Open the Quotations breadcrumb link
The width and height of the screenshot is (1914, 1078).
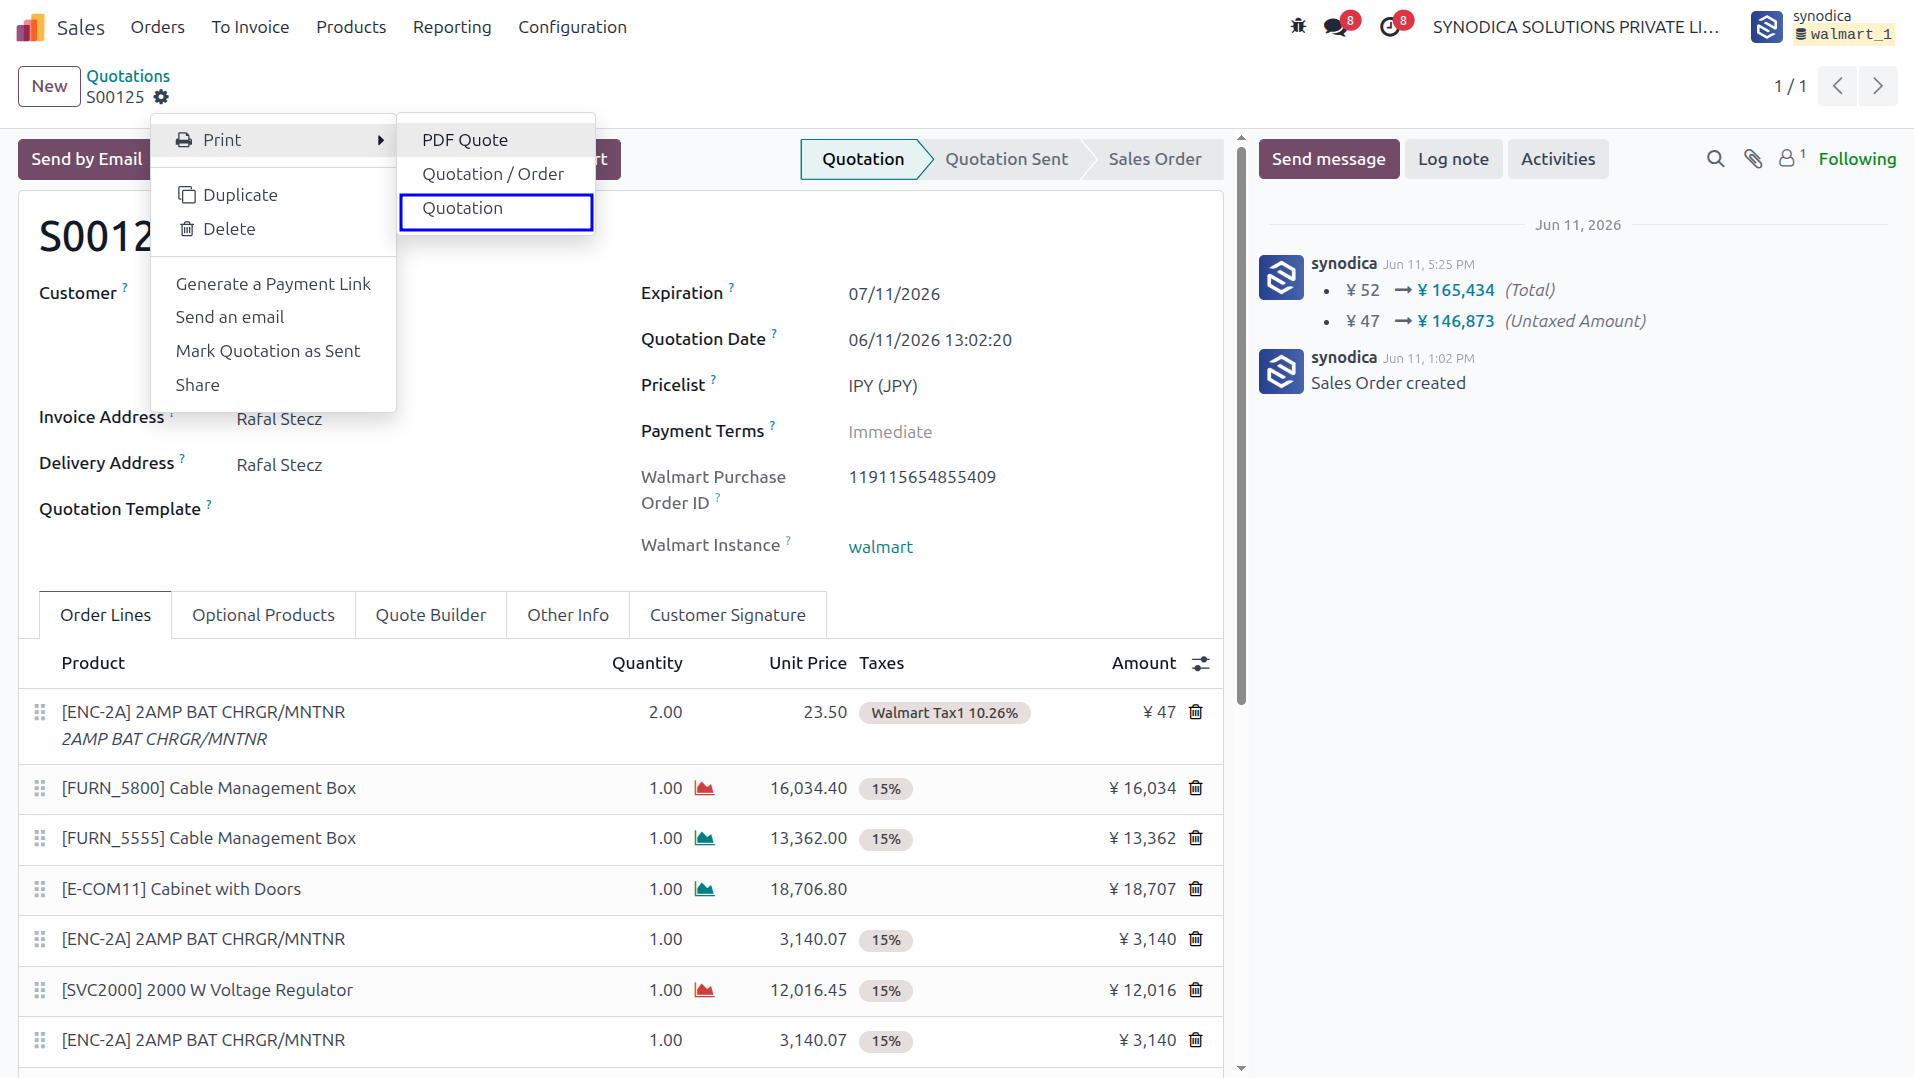click(x=128, y=76)
